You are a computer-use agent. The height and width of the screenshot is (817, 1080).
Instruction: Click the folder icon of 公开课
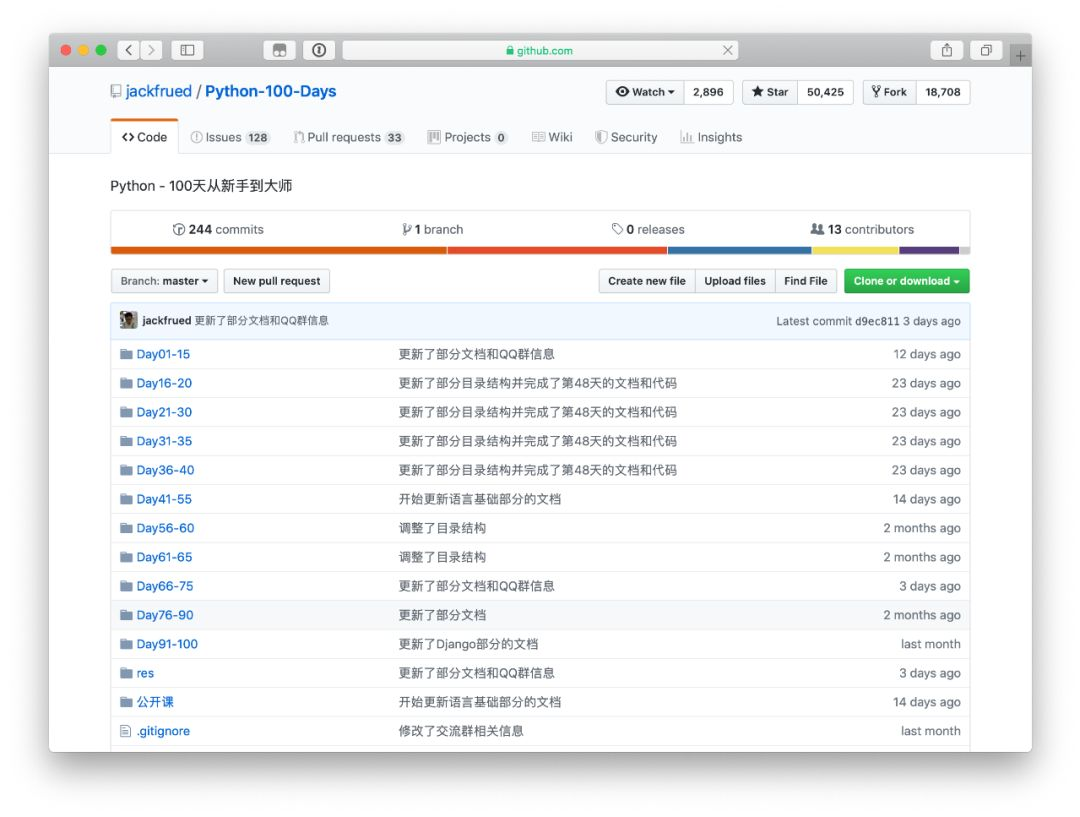coord(126,701)
